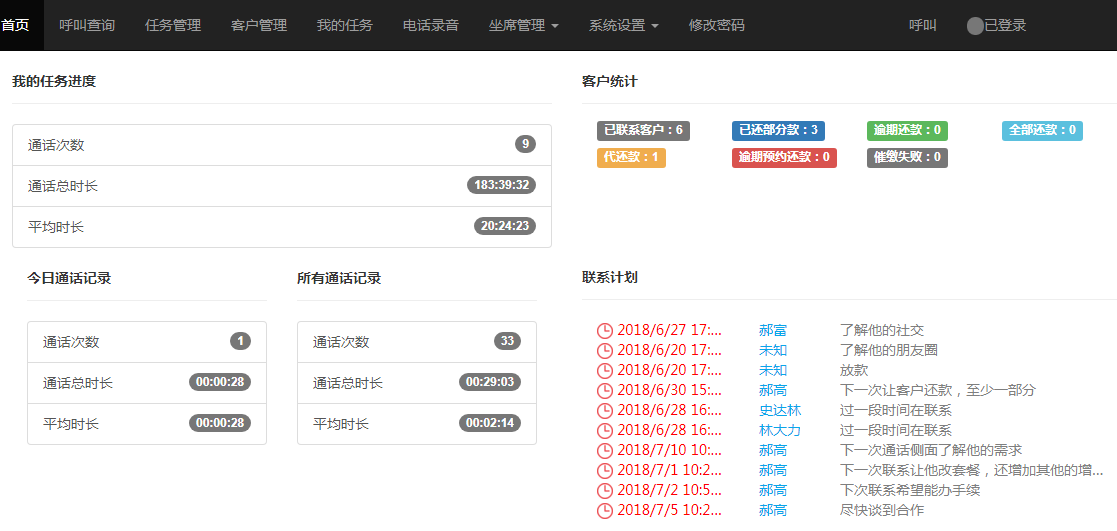Click the 通话次数 row showing count 33
Viewport: 1117px width, 531px height.
pos(416,342)
